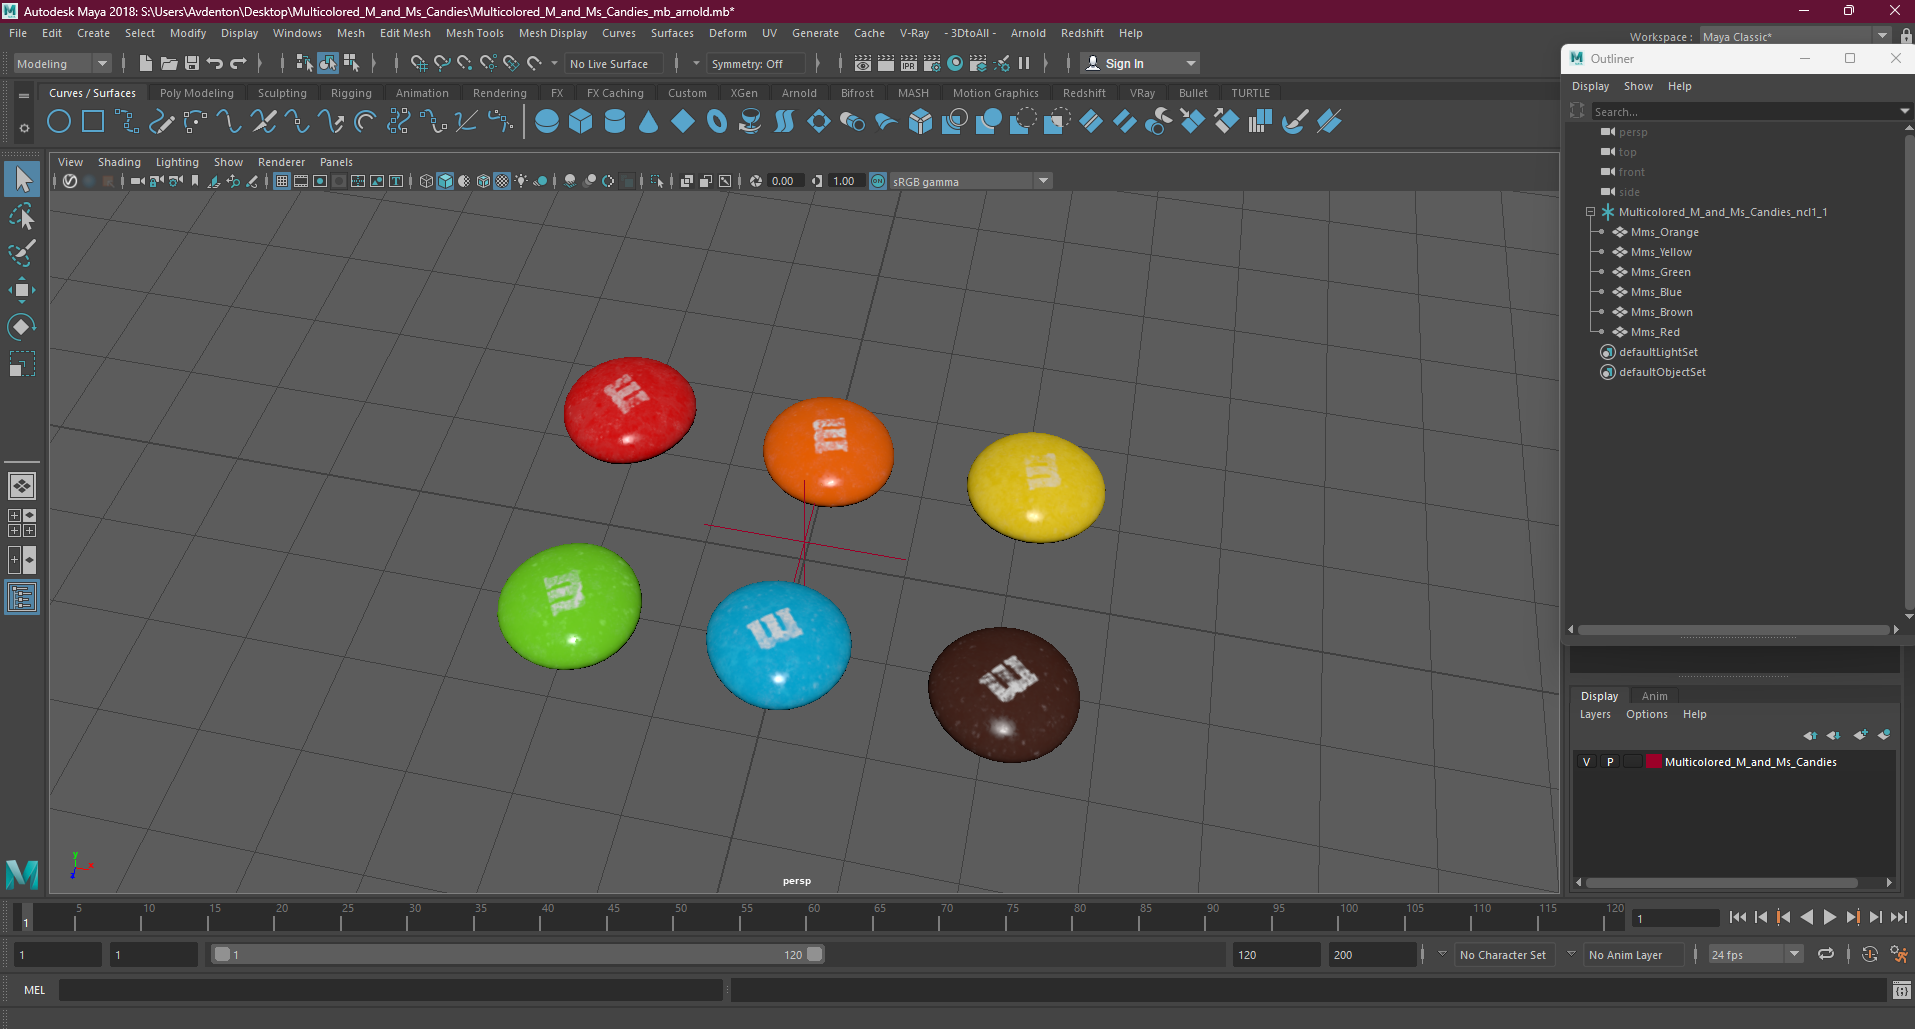
Task: Click the red color swatch of Multicolored_M_and_Ms_Candies layer
Action: (x=1654, y=762)
